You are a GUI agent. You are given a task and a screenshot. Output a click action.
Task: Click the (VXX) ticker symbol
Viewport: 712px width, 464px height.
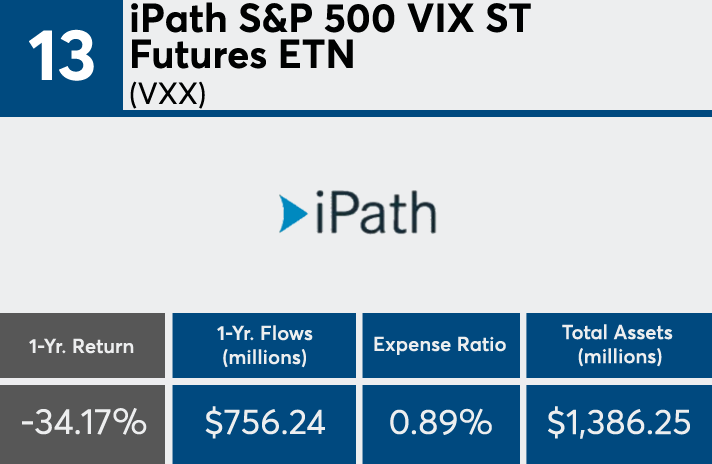[167, 95]
